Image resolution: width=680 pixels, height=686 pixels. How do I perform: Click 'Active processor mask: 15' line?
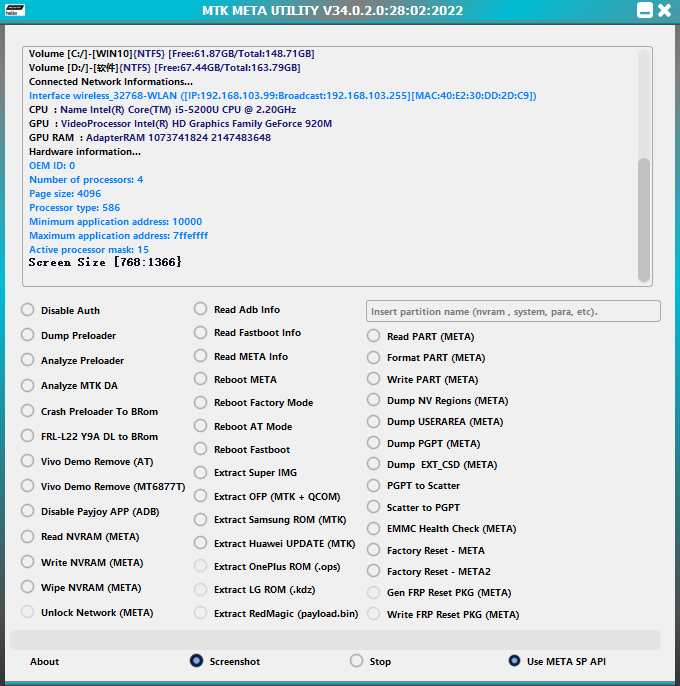tap(89, 249)
